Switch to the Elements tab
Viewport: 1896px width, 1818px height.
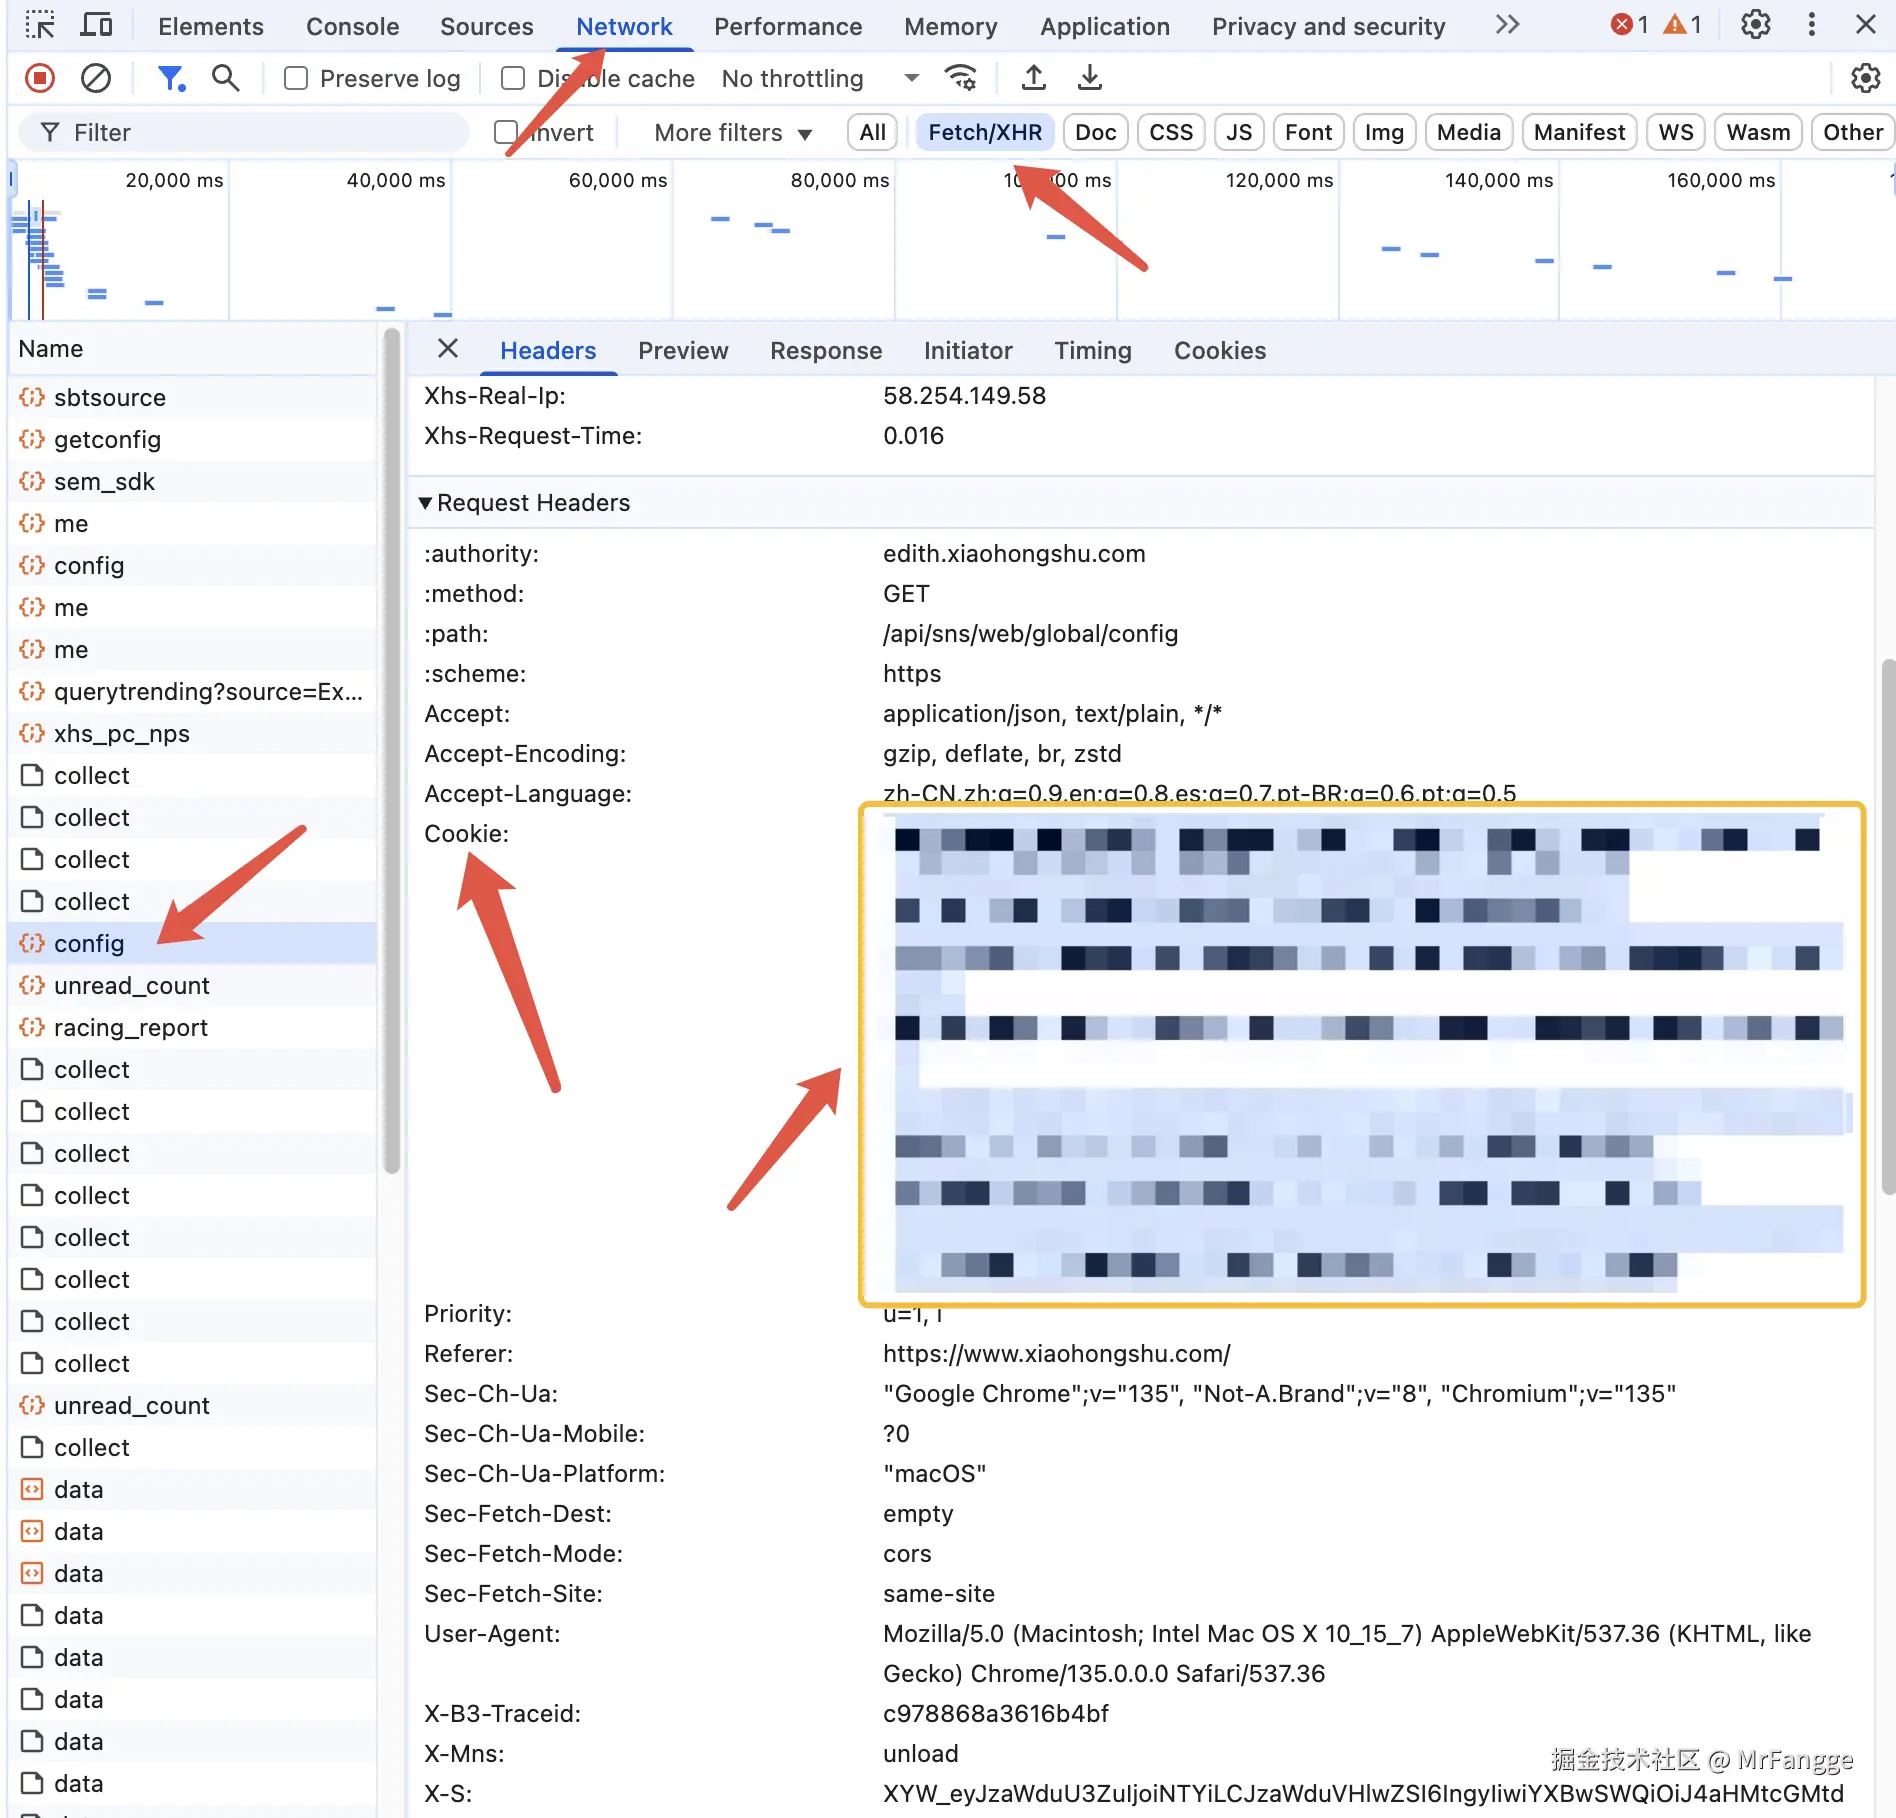(x=211, y=26)
